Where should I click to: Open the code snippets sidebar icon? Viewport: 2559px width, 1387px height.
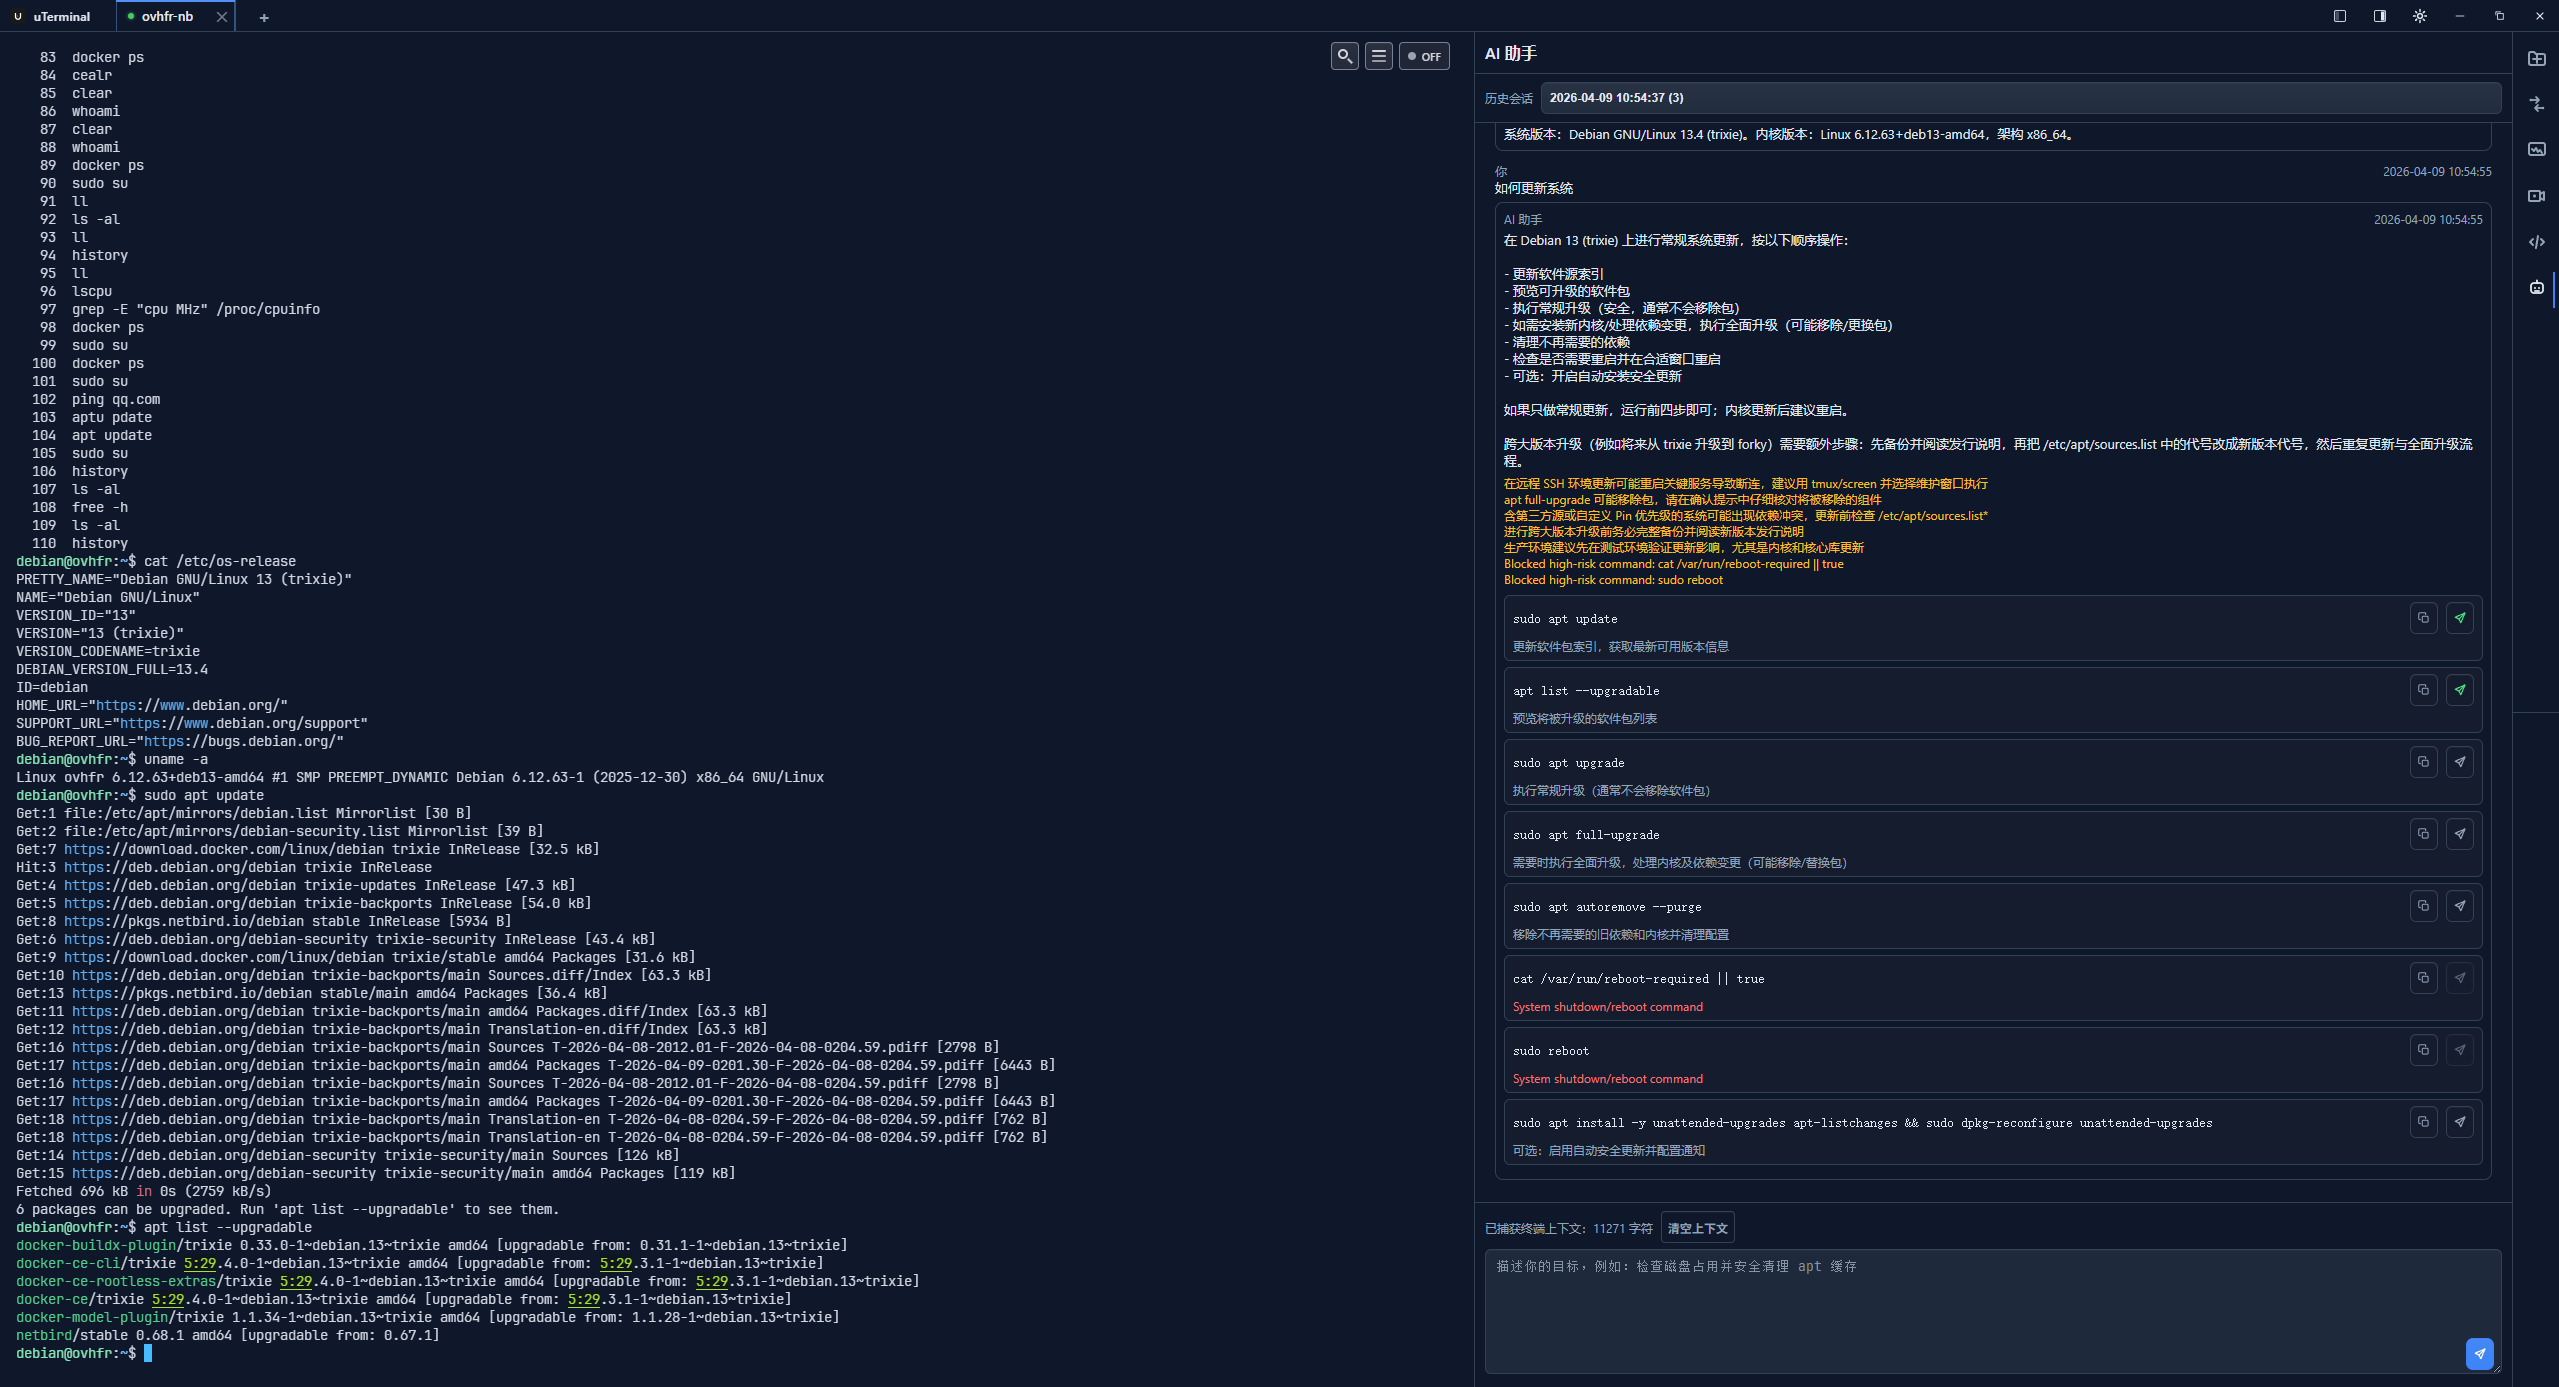coord(2536,242)
